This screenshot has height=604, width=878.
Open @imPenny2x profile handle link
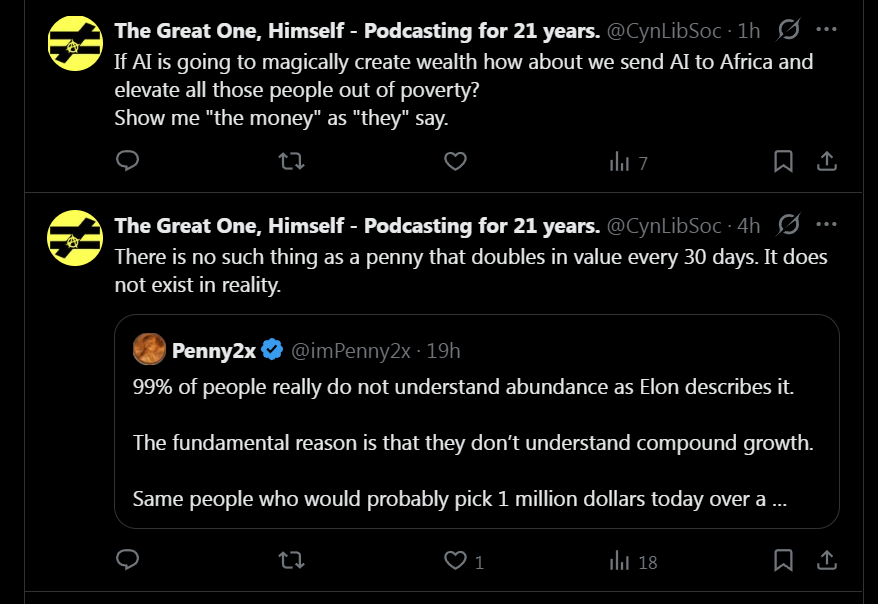tap(351, 350)
